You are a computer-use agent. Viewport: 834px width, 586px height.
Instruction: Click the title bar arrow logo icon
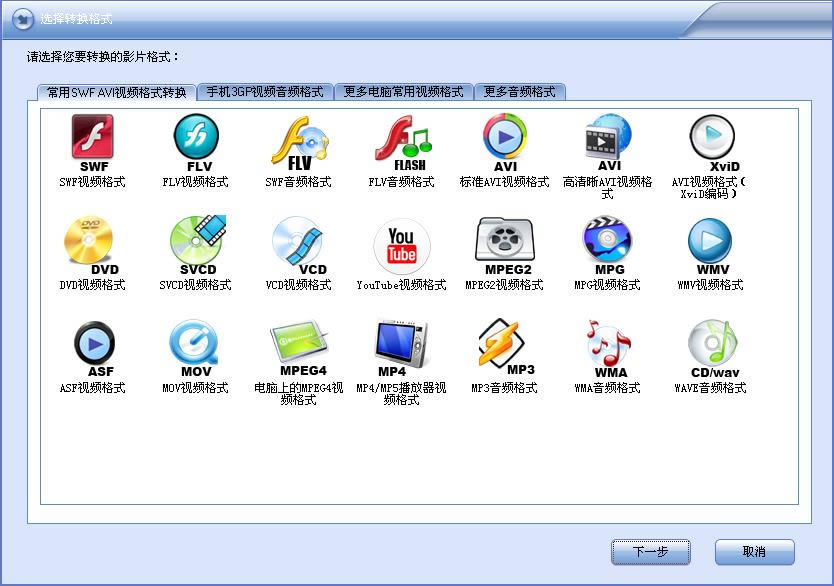pos(22,20)
